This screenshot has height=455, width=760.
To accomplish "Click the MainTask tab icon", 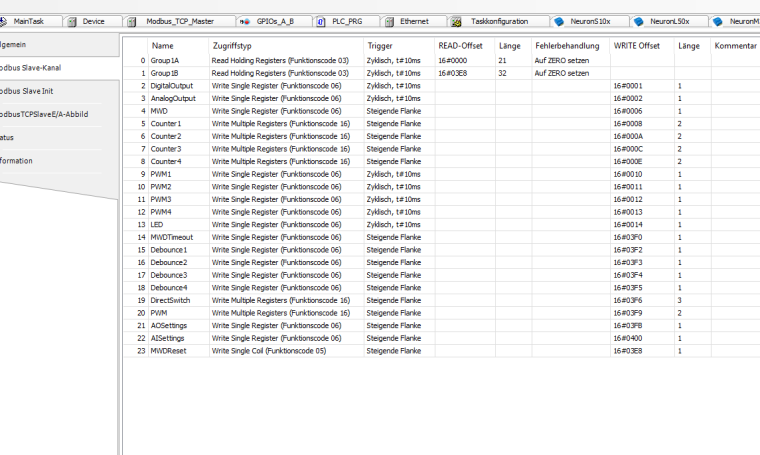I will (x=5, y=21).
